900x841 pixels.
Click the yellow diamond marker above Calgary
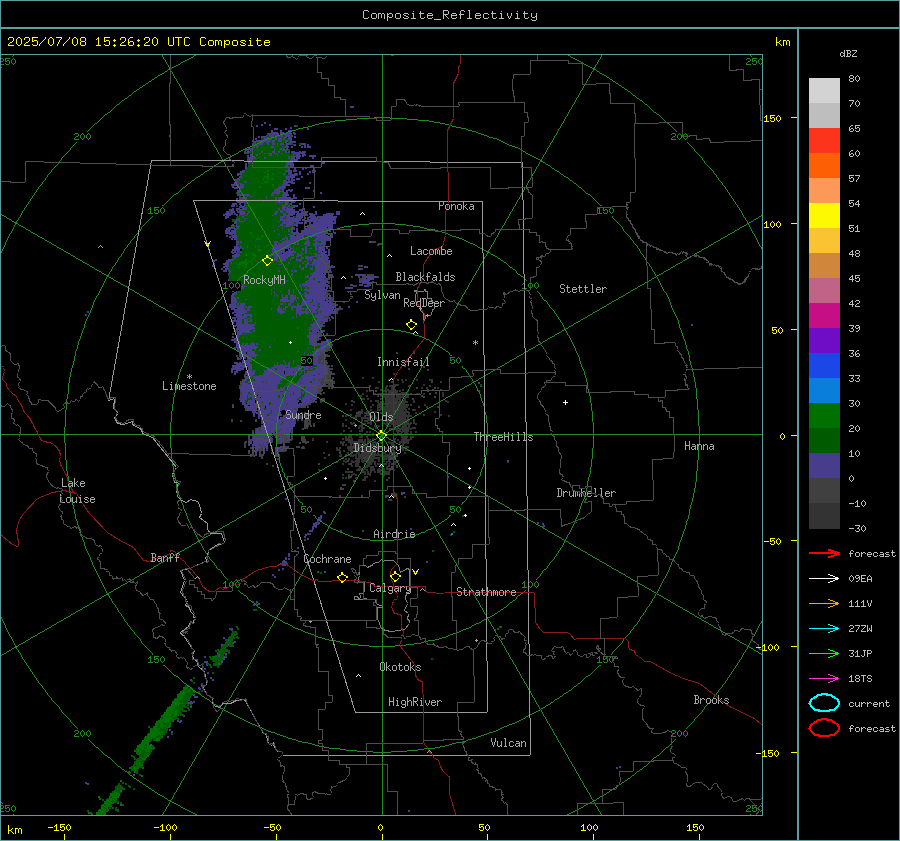[395, 576]
